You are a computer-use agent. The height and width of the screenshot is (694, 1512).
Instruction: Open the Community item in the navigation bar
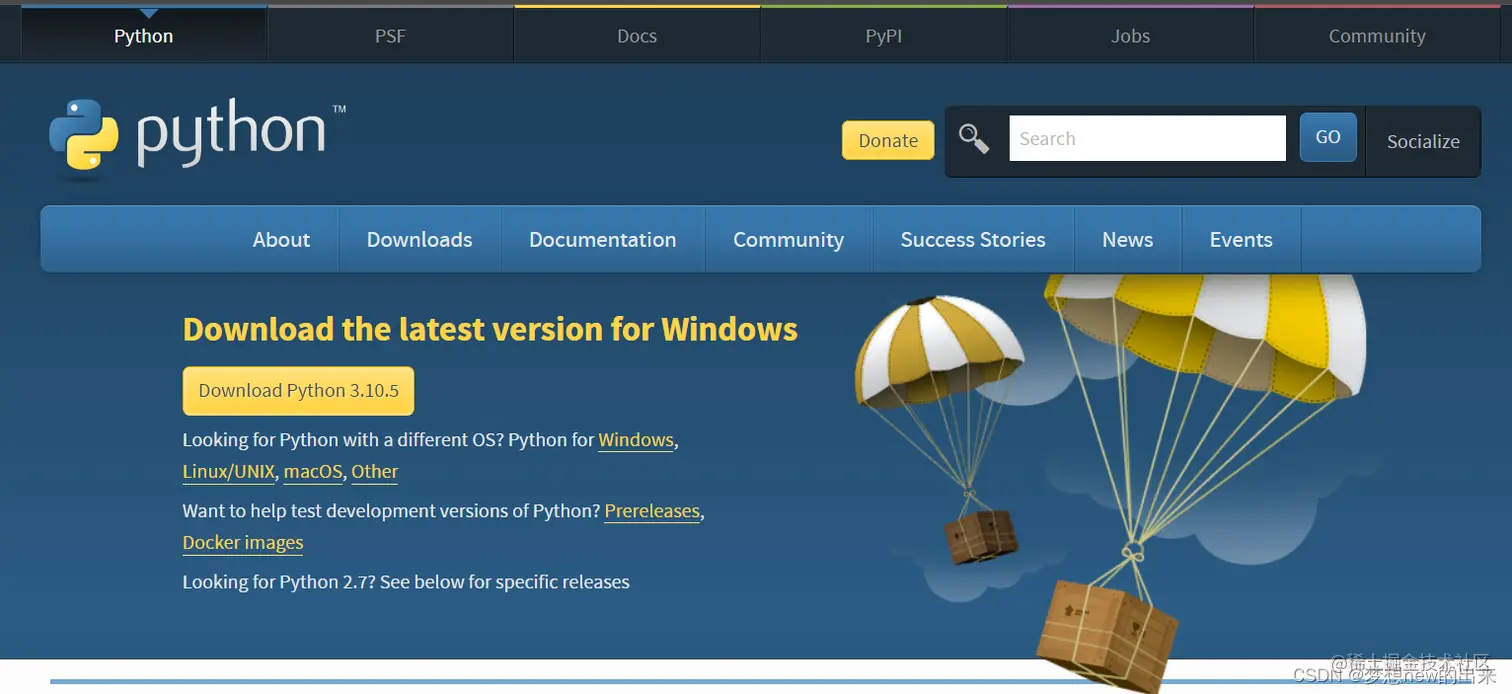coord(788,239)
